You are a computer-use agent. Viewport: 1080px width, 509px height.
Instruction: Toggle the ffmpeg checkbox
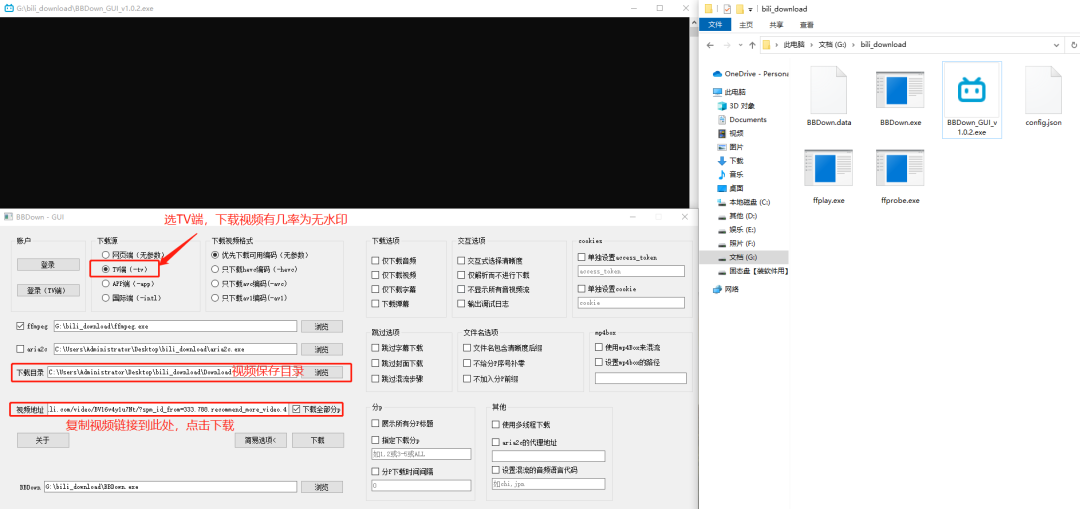click(x=20, y=326)
